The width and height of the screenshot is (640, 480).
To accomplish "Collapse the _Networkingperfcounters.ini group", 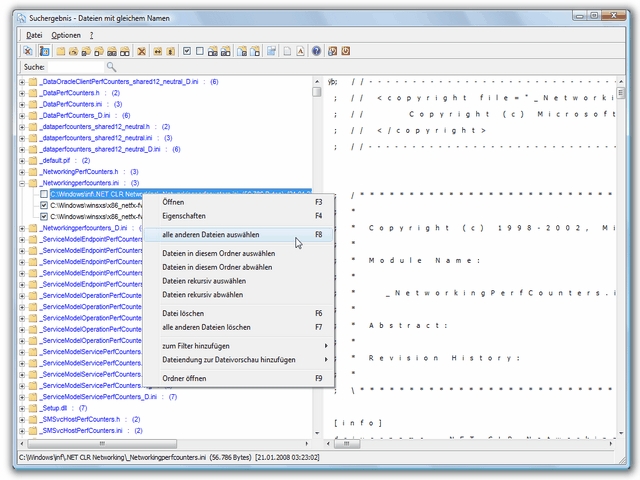I will coord(22,183).
